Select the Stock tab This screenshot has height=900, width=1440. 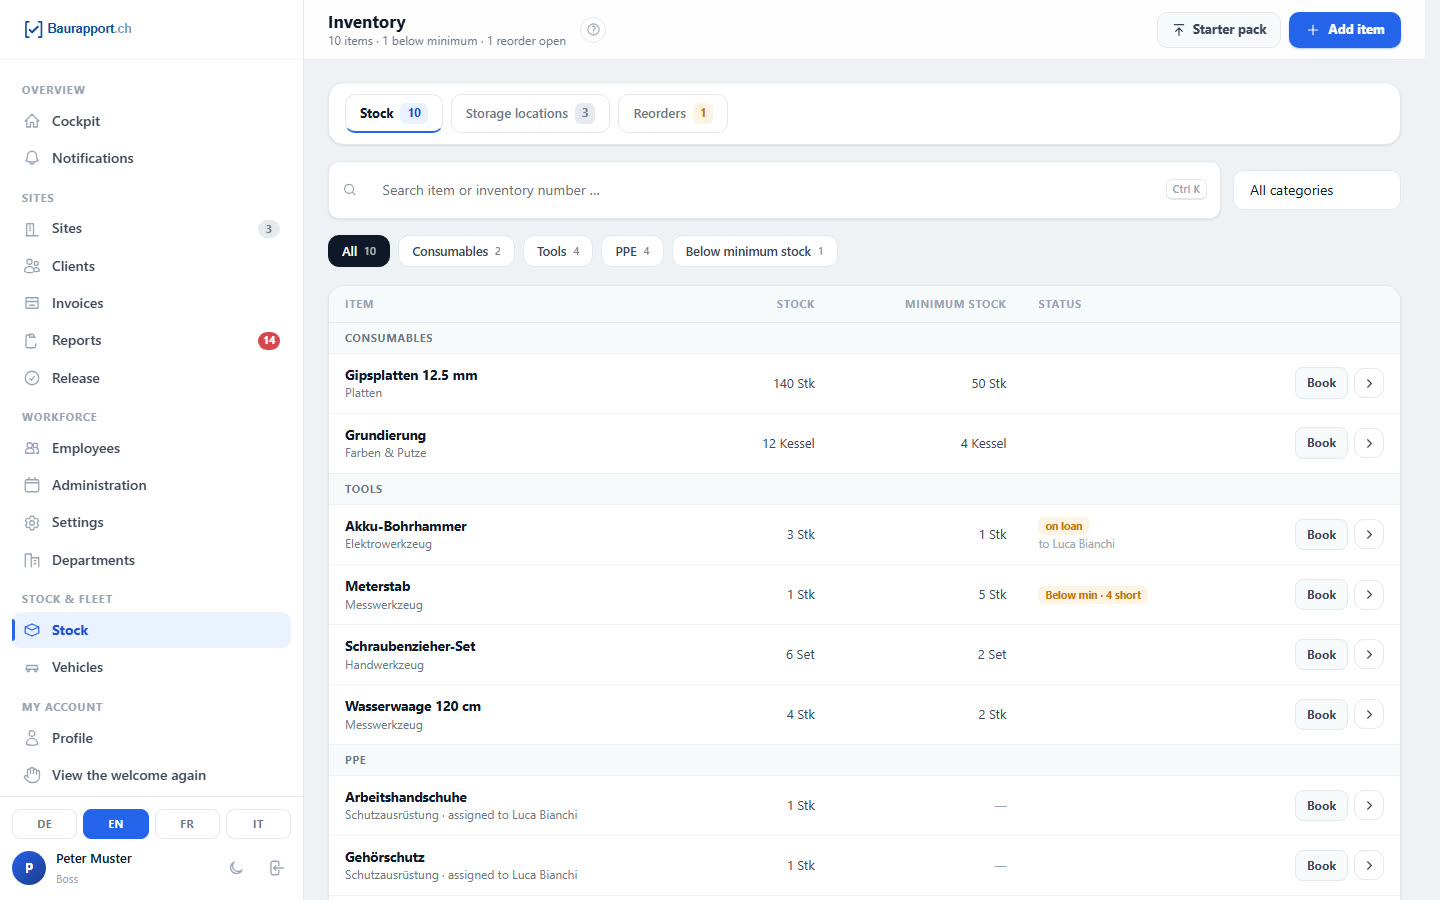(x=393, y=113)
